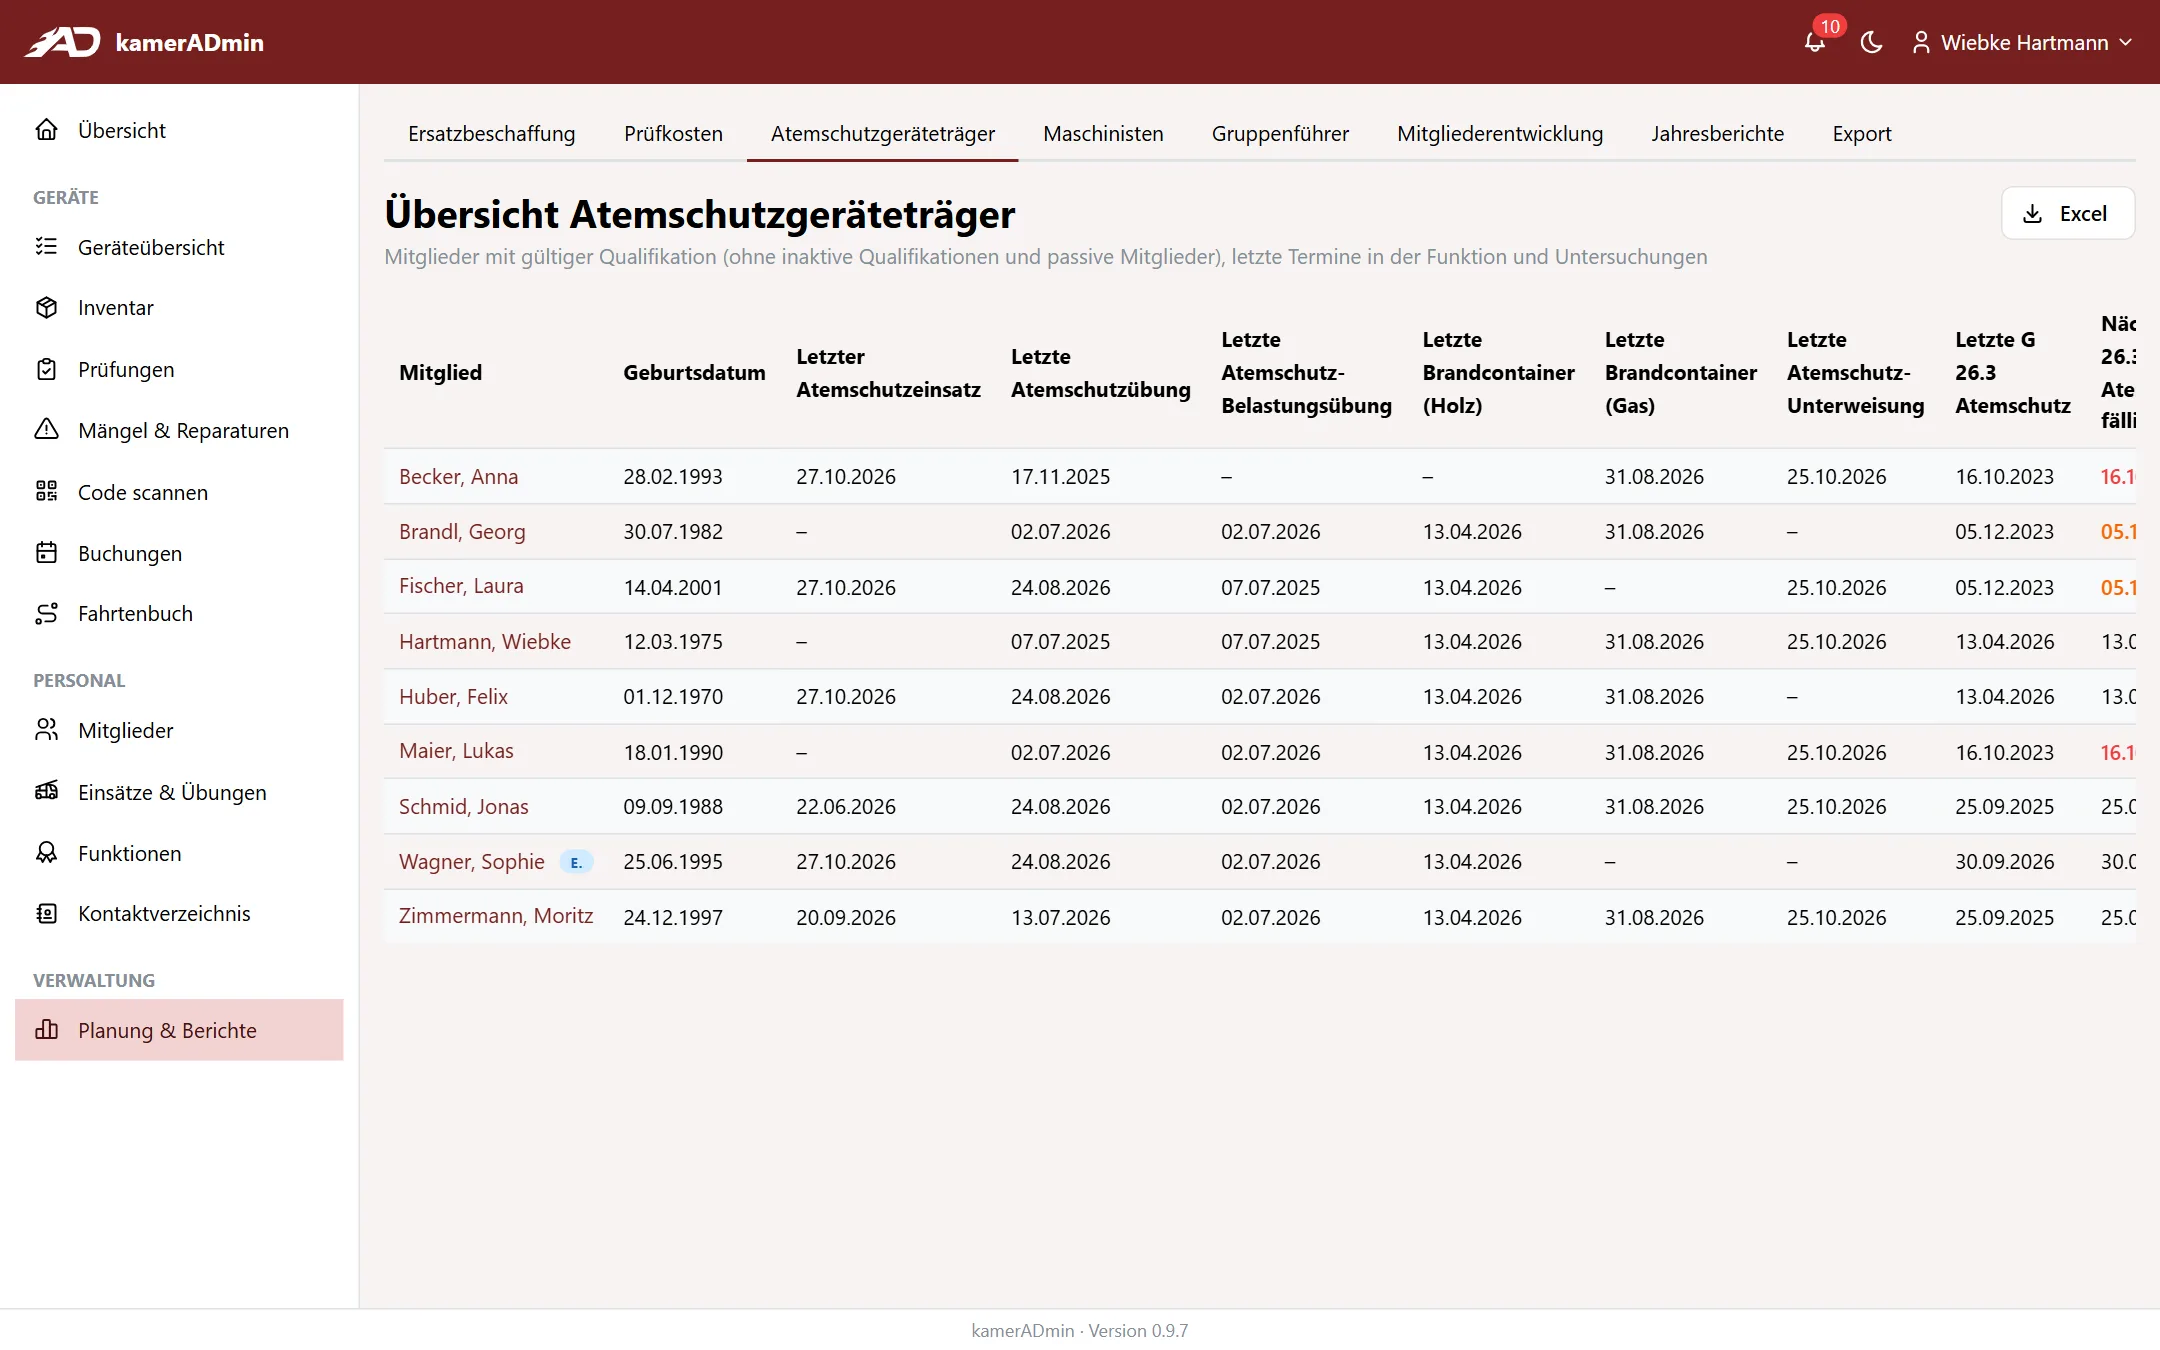Download the table as Excel
Viewport: 2160px width, 1350px height.
[x=2067, y=213]
